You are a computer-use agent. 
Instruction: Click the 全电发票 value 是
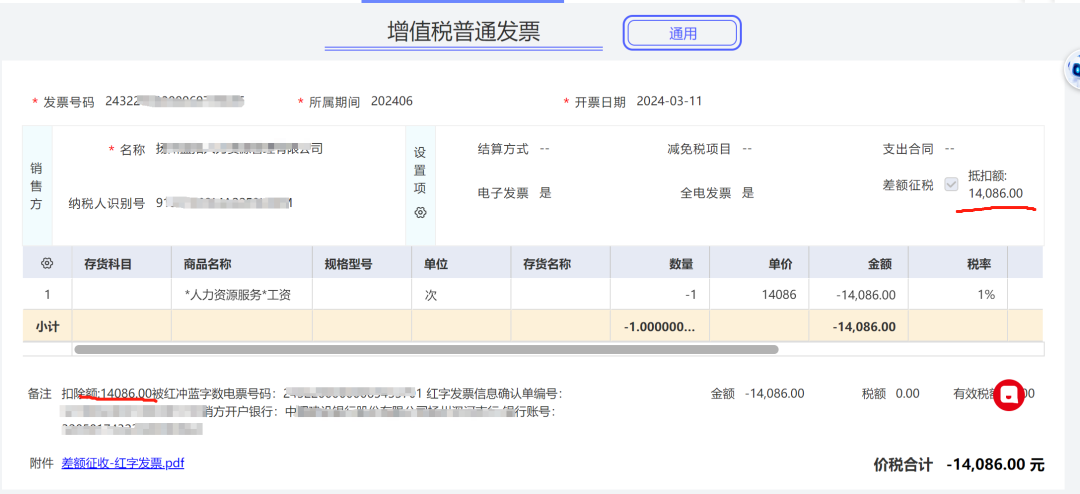click(x=748, y=193)
